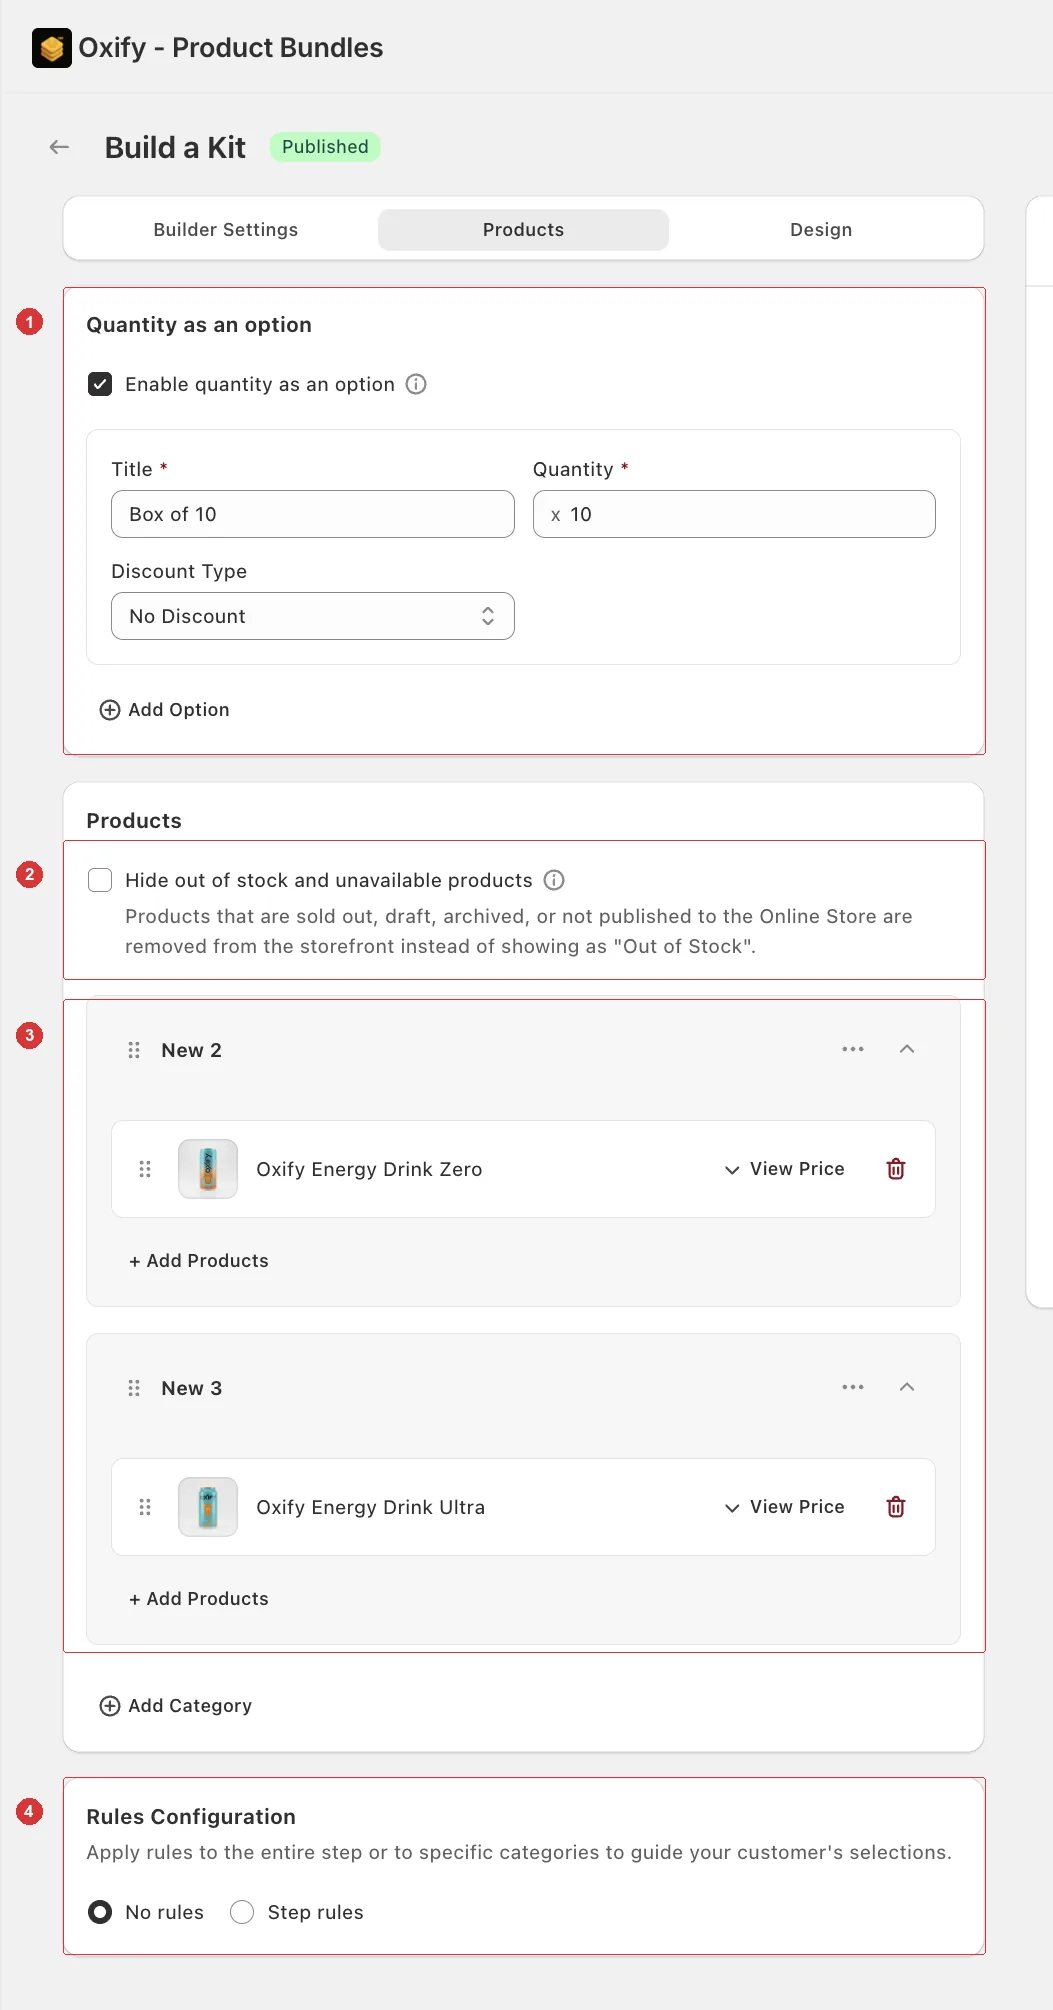Grab the Oxify Energy Drink Ultra drag handle
The width and height of the screenshot is (1053, 2010).
[145, 1507]
